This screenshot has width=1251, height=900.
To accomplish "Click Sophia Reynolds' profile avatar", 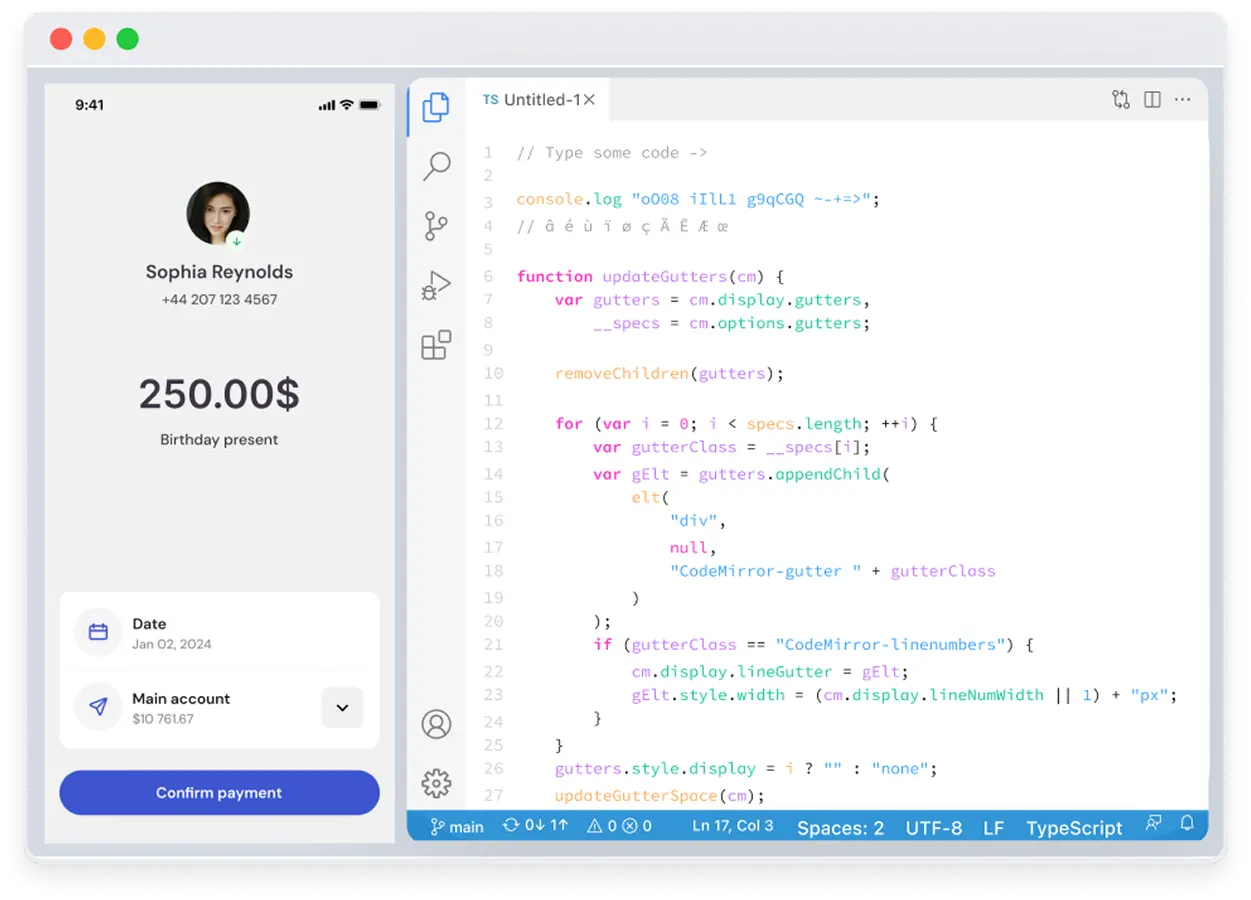I will (x=218, y=213).
